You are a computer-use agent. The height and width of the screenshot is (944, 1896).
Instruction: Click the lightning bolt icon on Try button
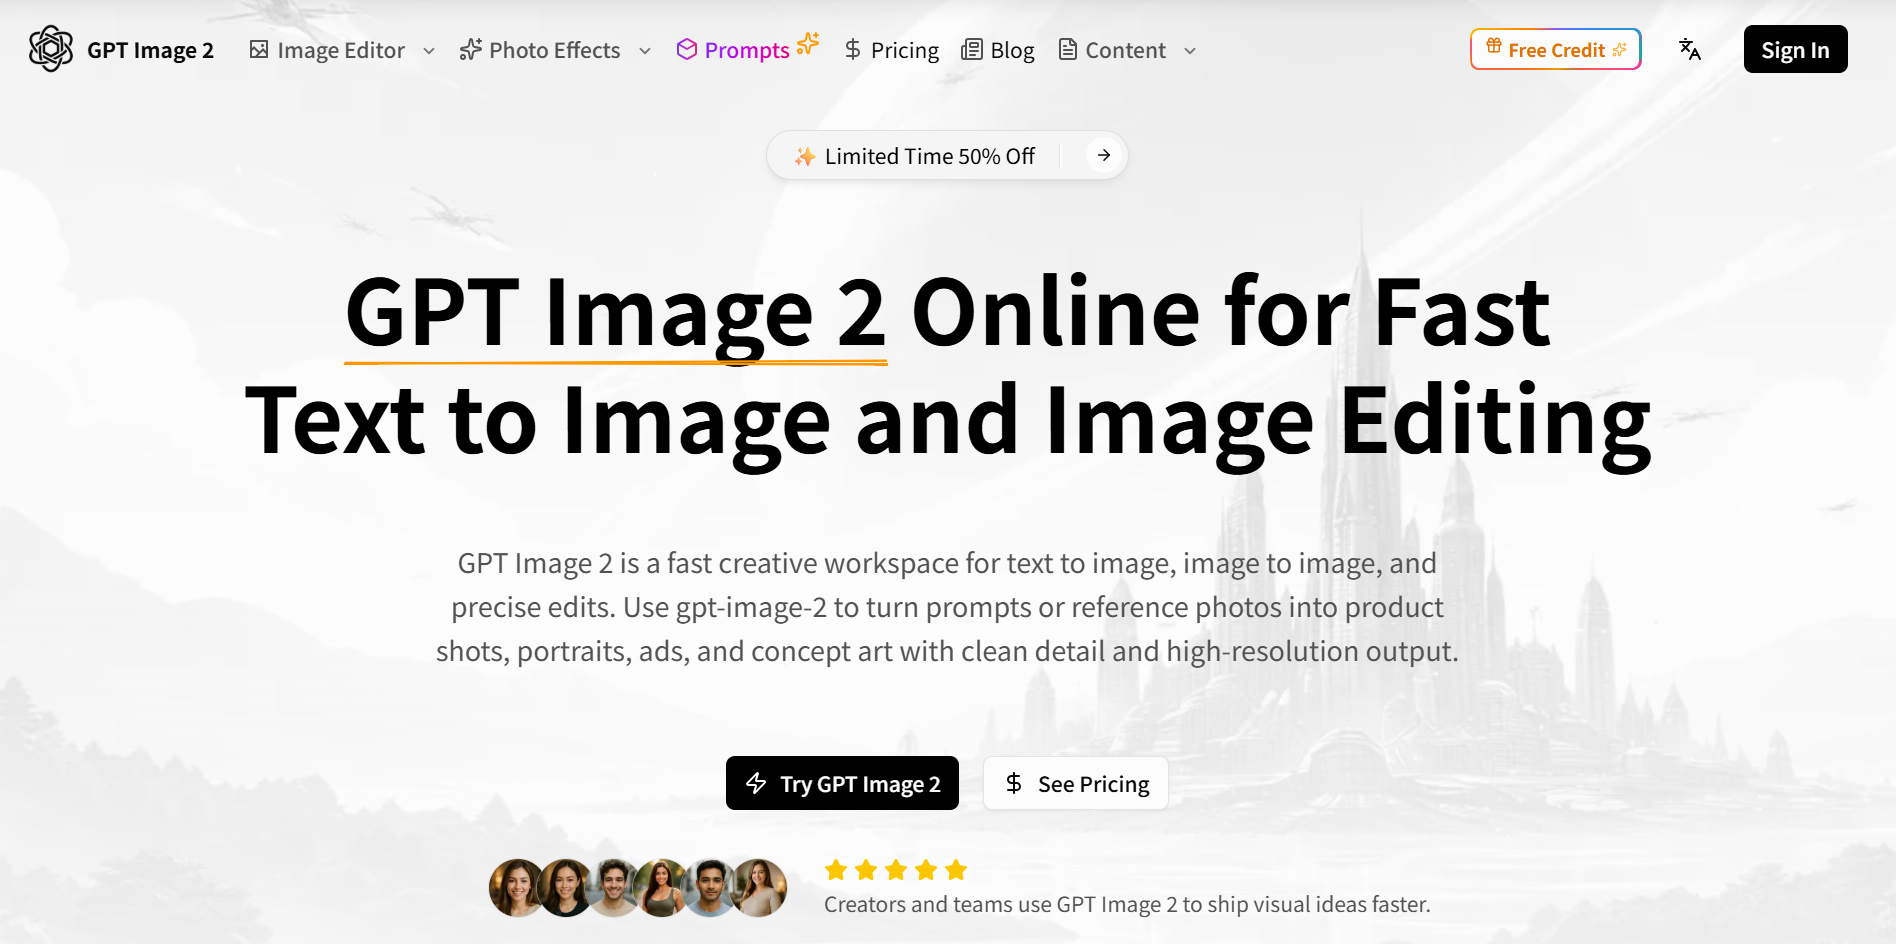pyautogui.click(x=756, y=783)
